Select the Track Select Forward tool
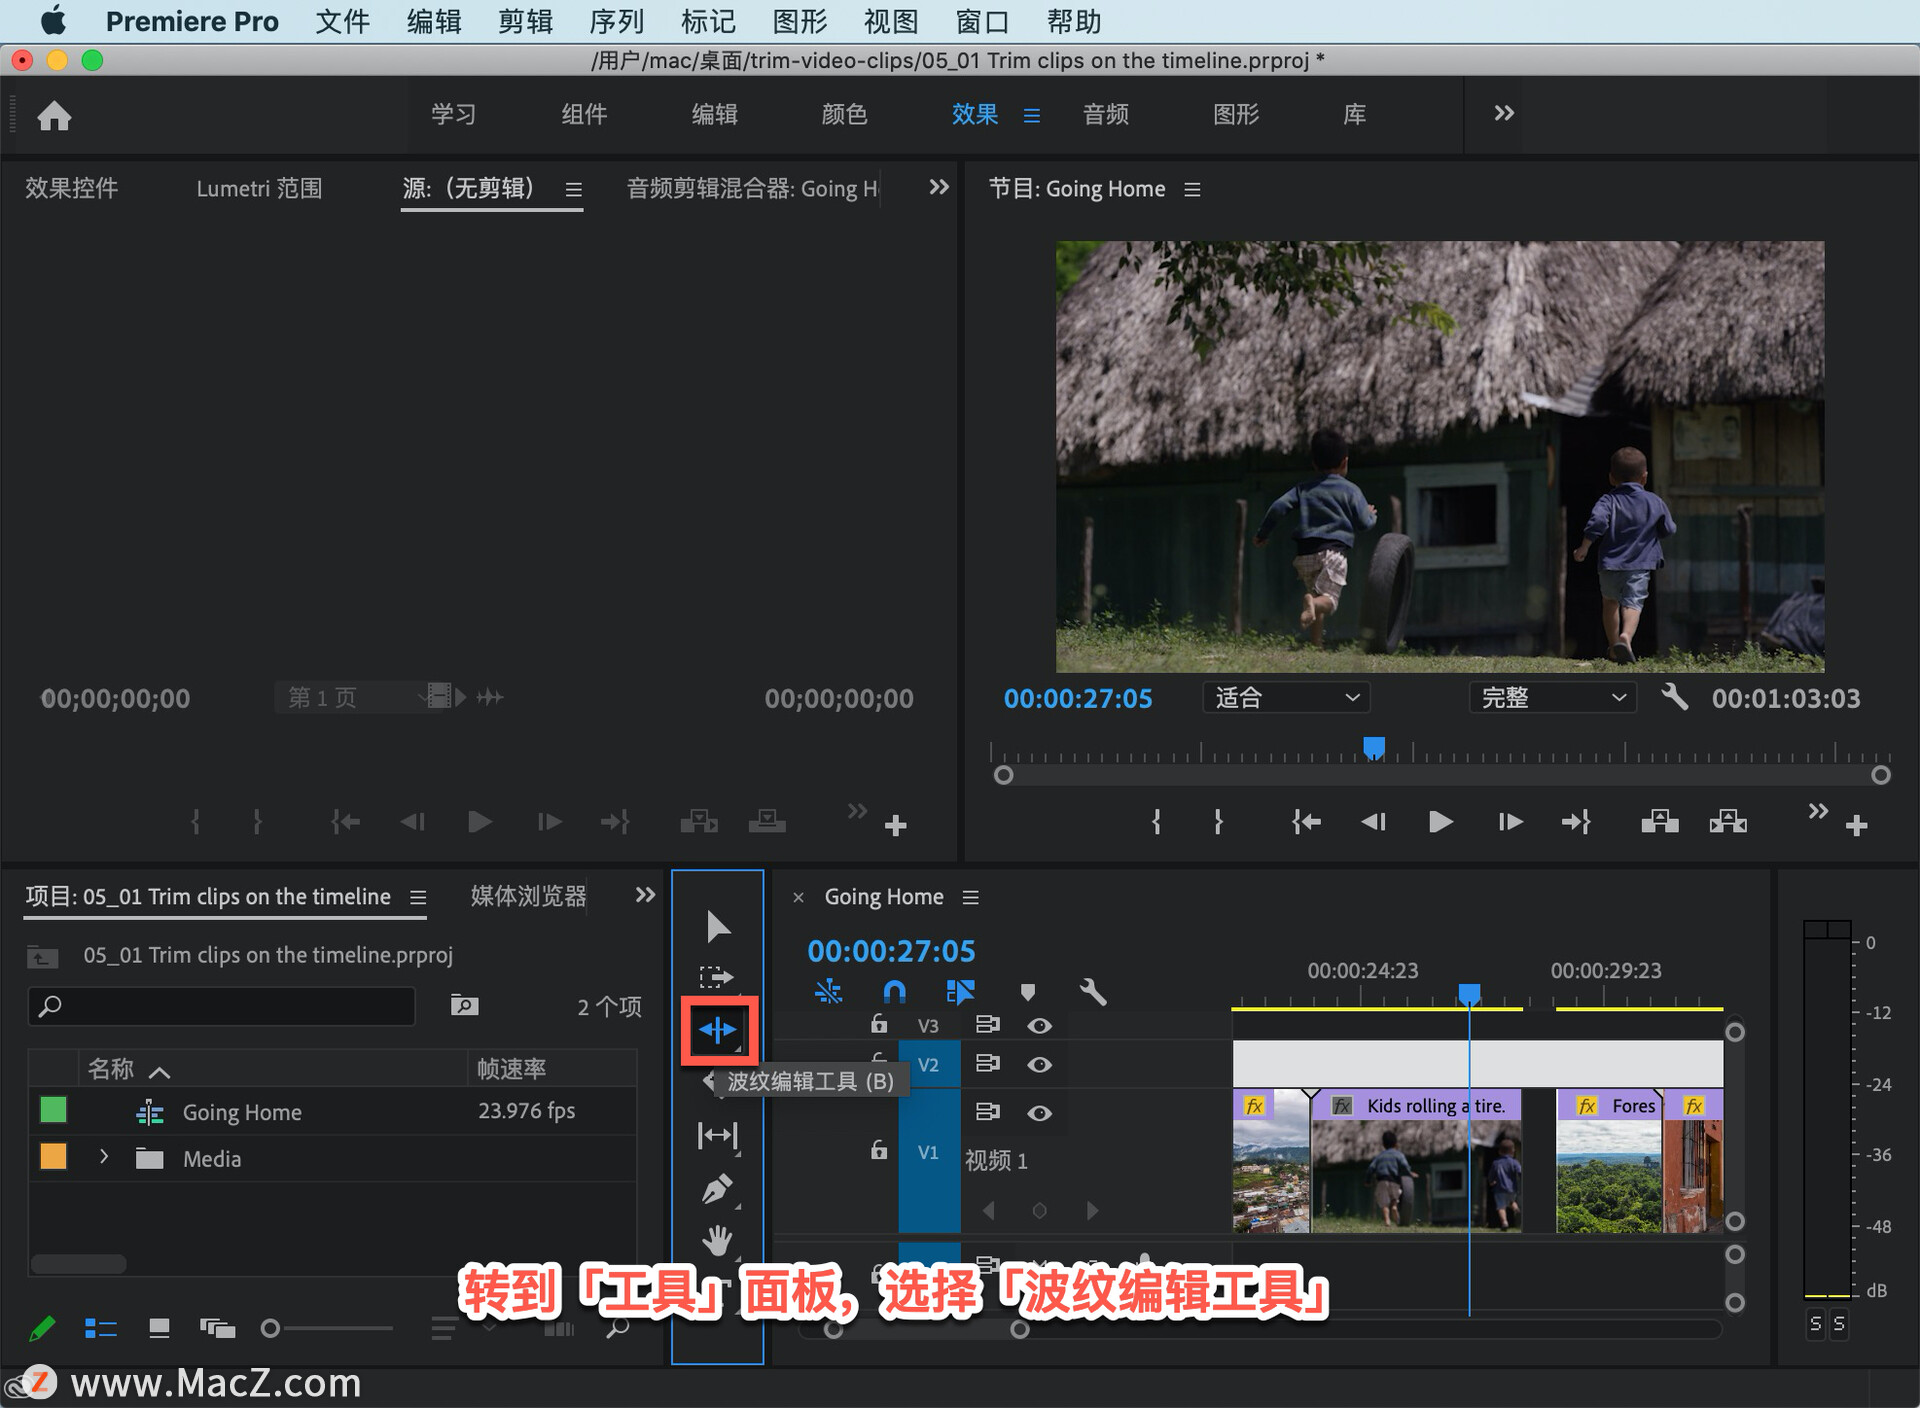The width and height of the screenshot is (1920, 1408). 716,977
